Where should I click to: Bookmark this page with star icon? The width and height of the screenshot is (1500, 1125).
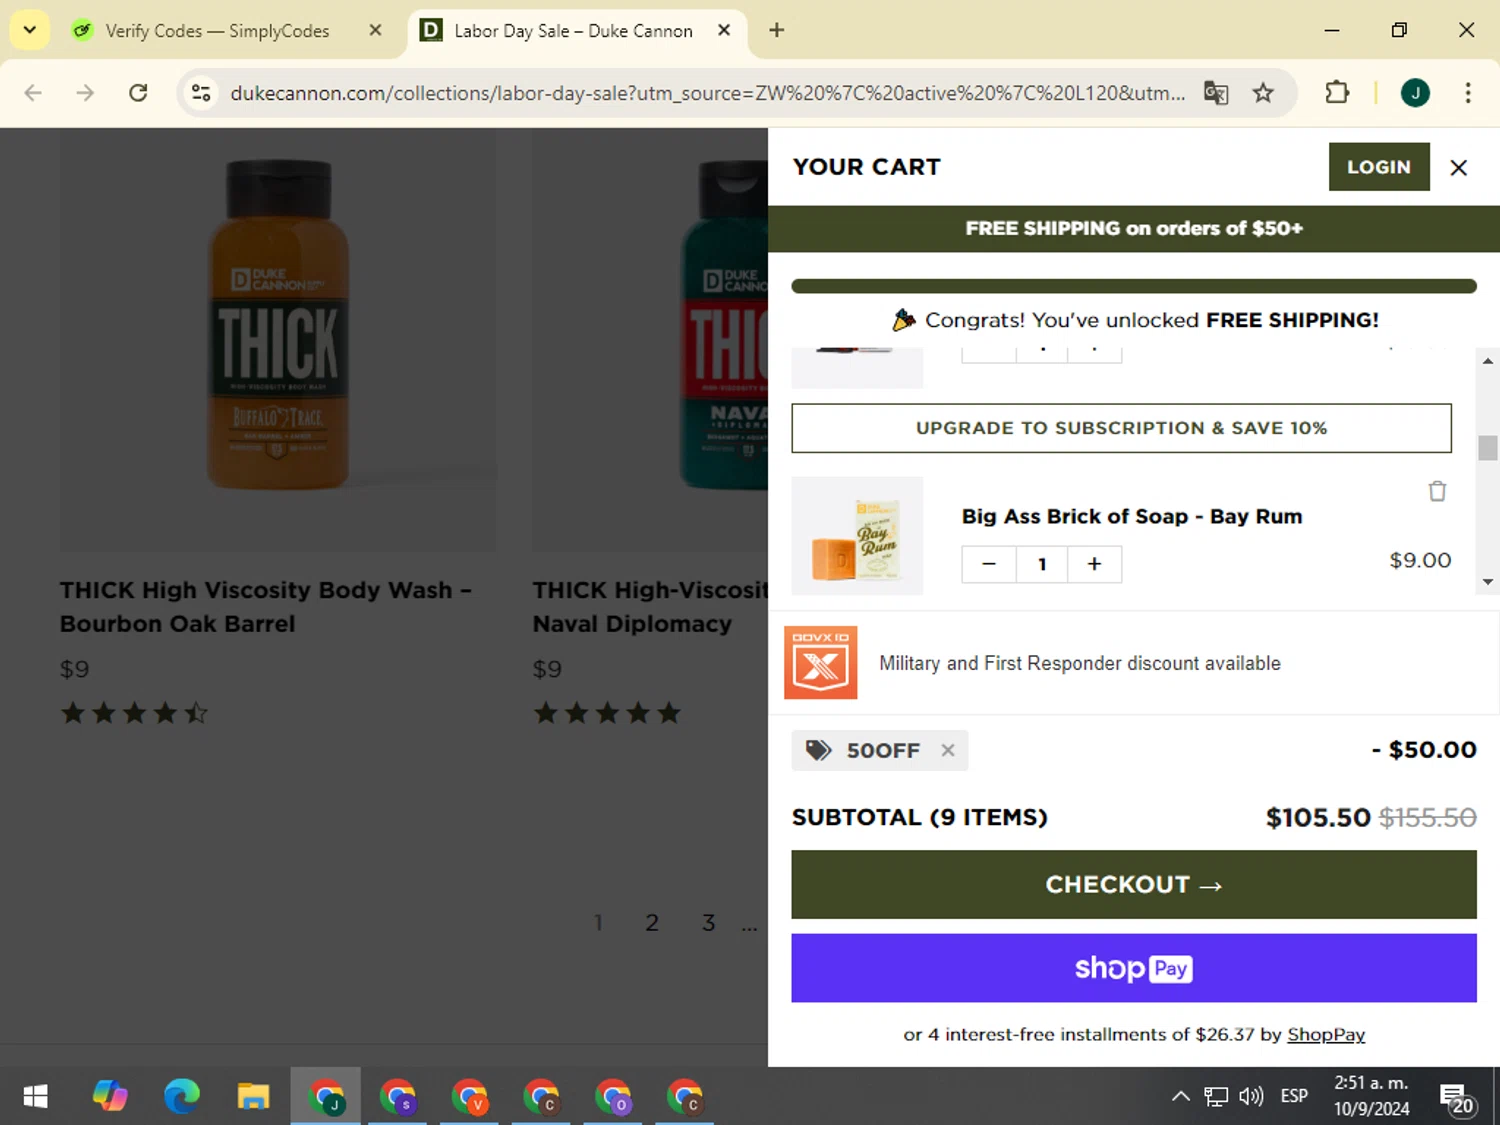[x=1263, y=93]
